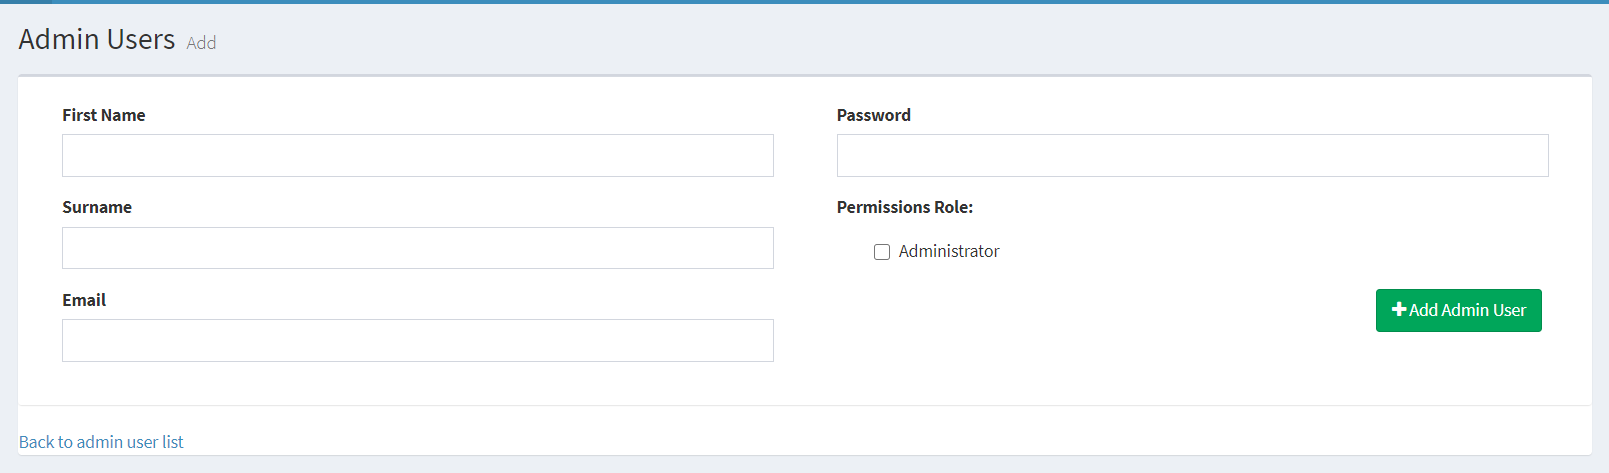
Task: Select the Email input field
Action: (x=417, y=341)
